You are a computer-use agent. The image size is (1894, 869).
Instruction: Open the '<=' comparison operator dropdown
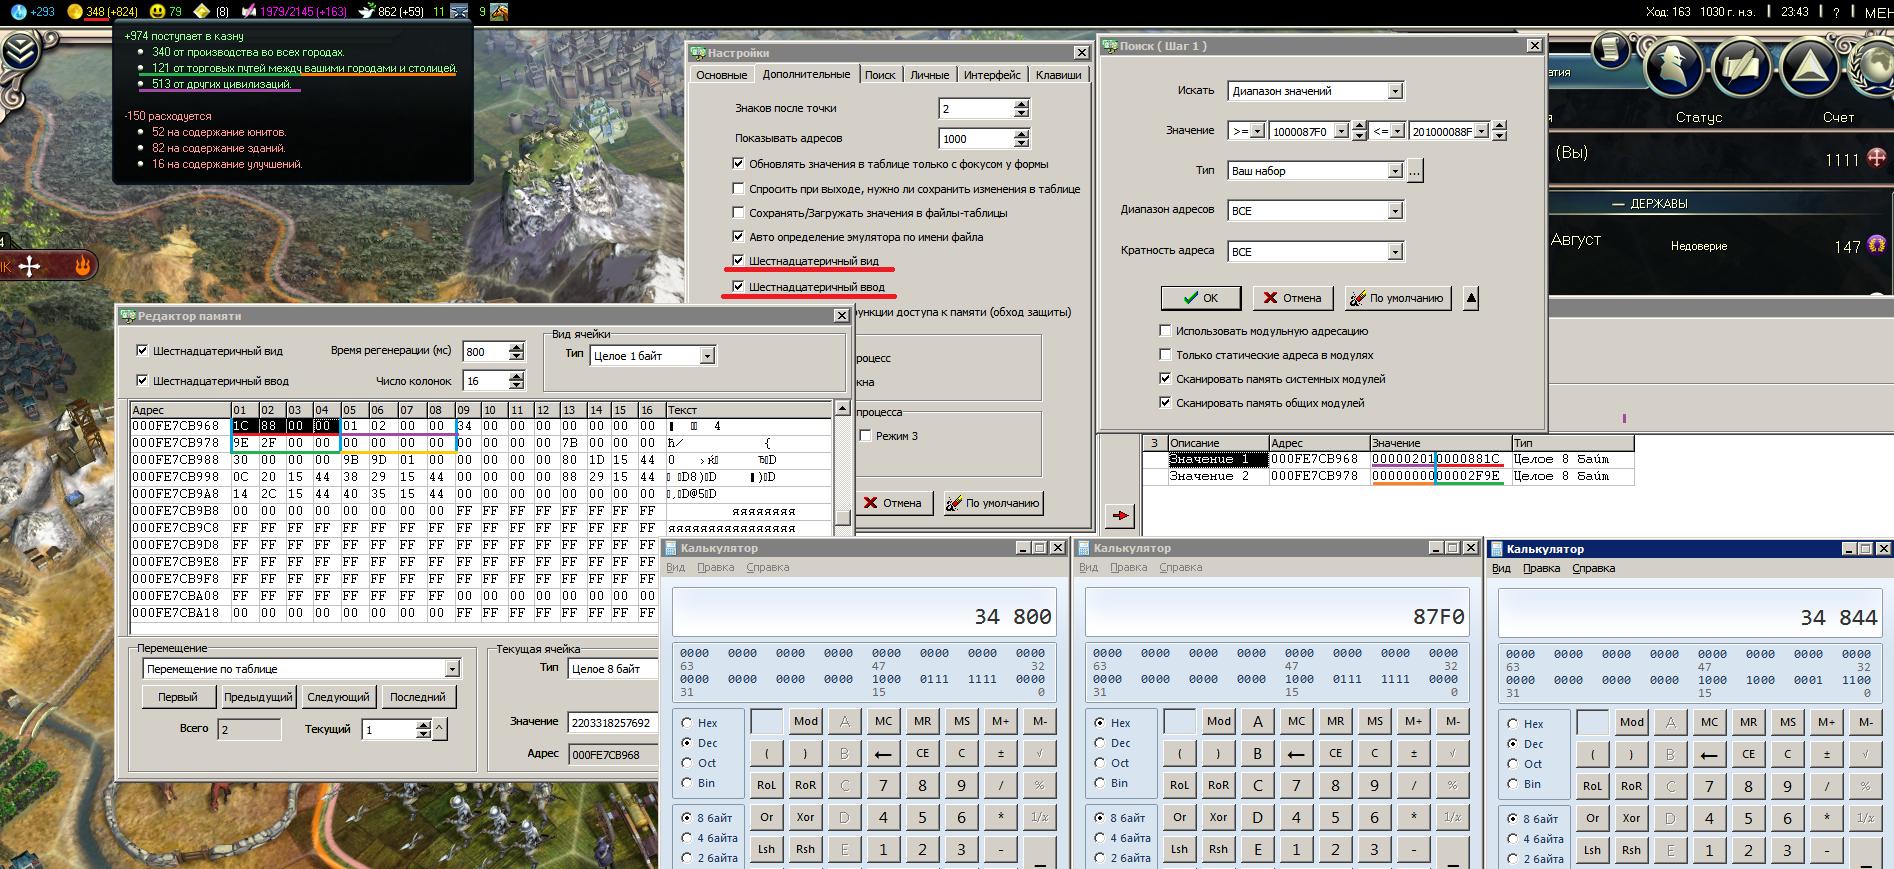coord(1398,131)
